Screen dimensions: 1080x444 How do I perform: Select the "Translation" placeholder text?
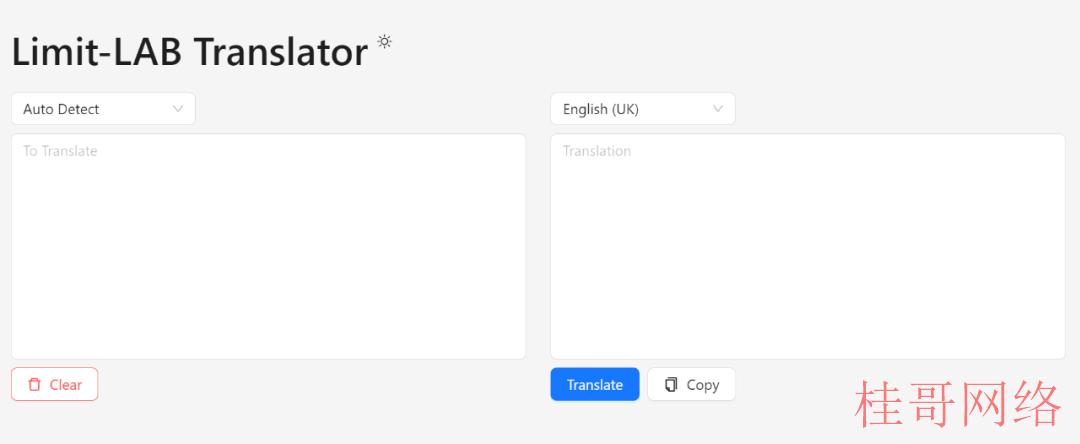pyautogui.click(x=596, y=151)
